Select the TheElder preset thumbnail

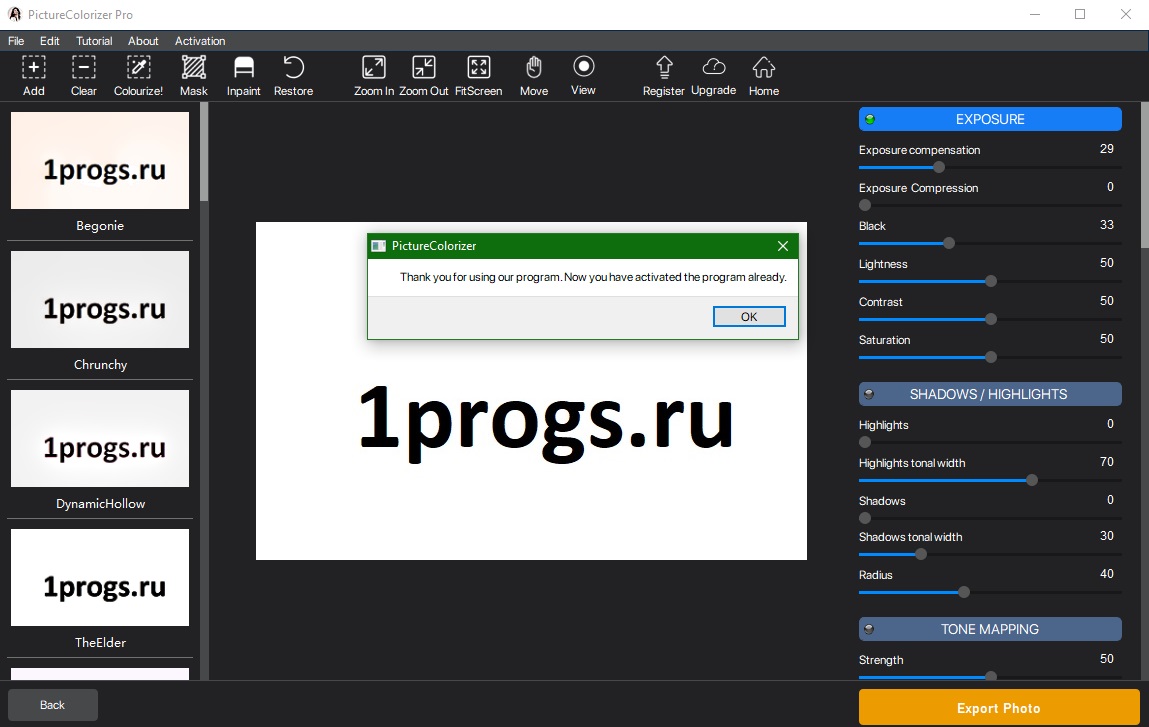(x=100, y=577)
